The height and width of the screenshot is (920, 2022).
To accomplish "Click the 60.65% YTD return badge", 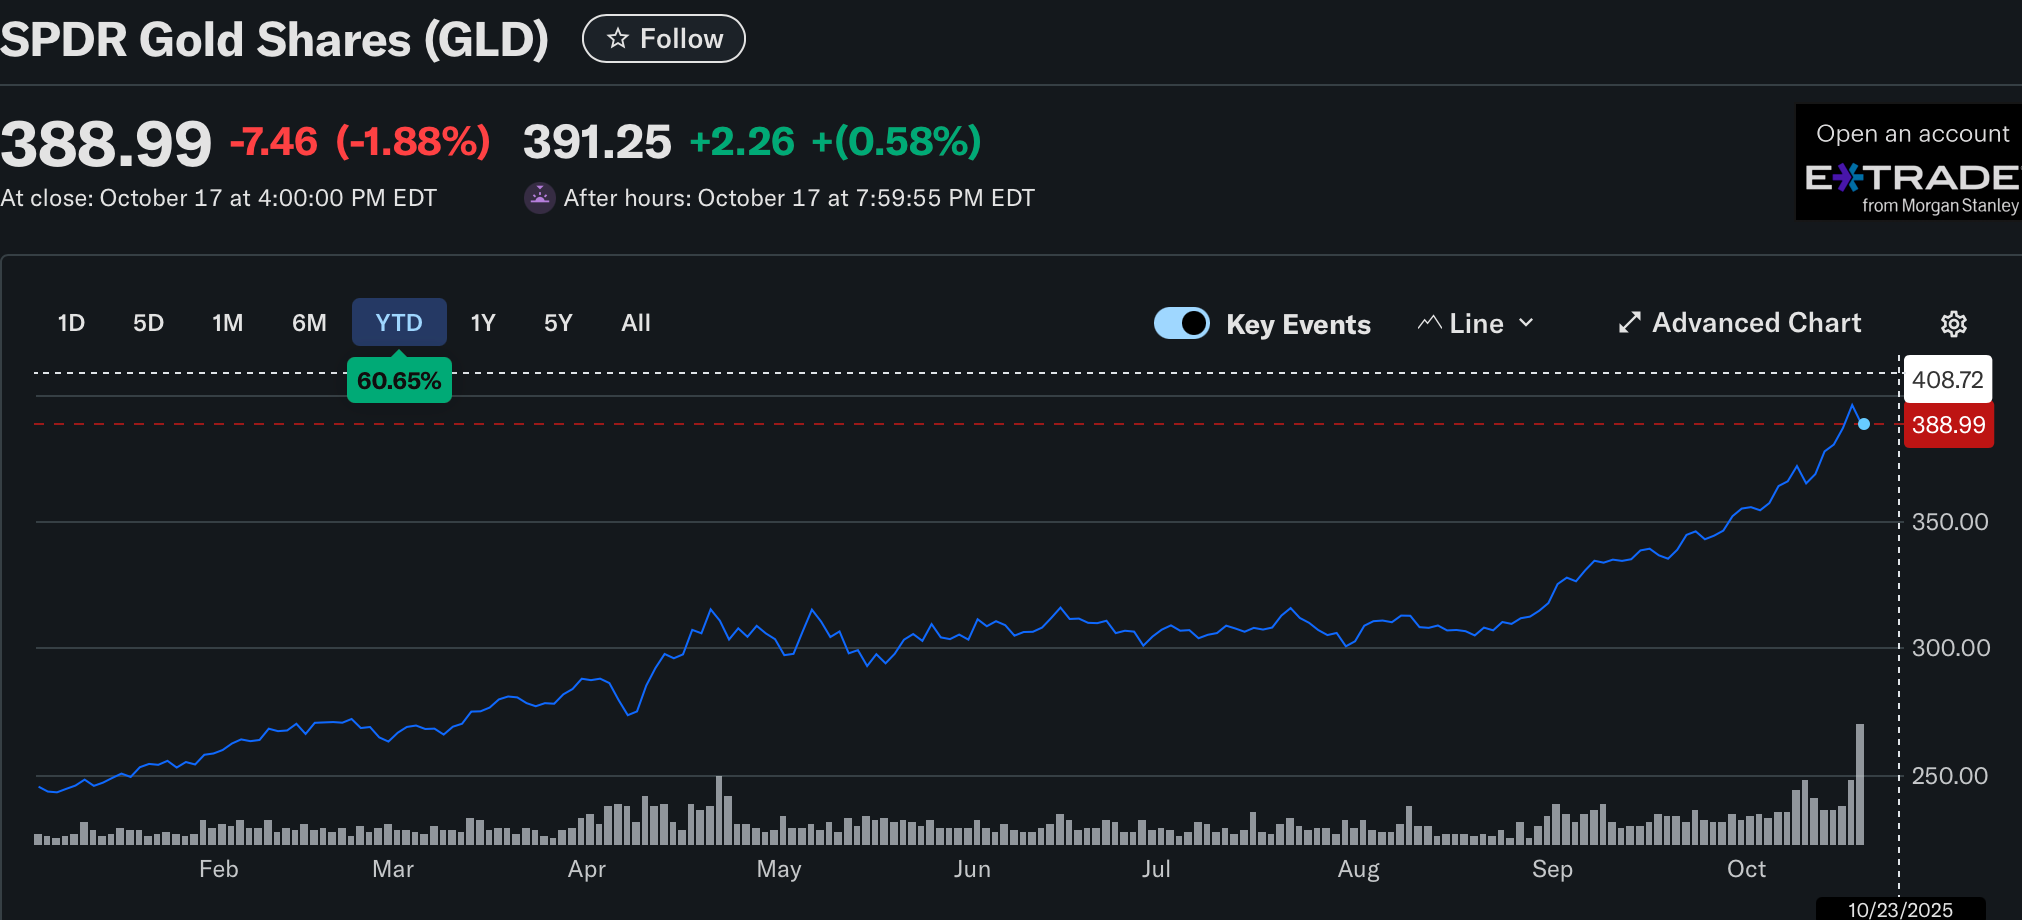I will point(399,380).
